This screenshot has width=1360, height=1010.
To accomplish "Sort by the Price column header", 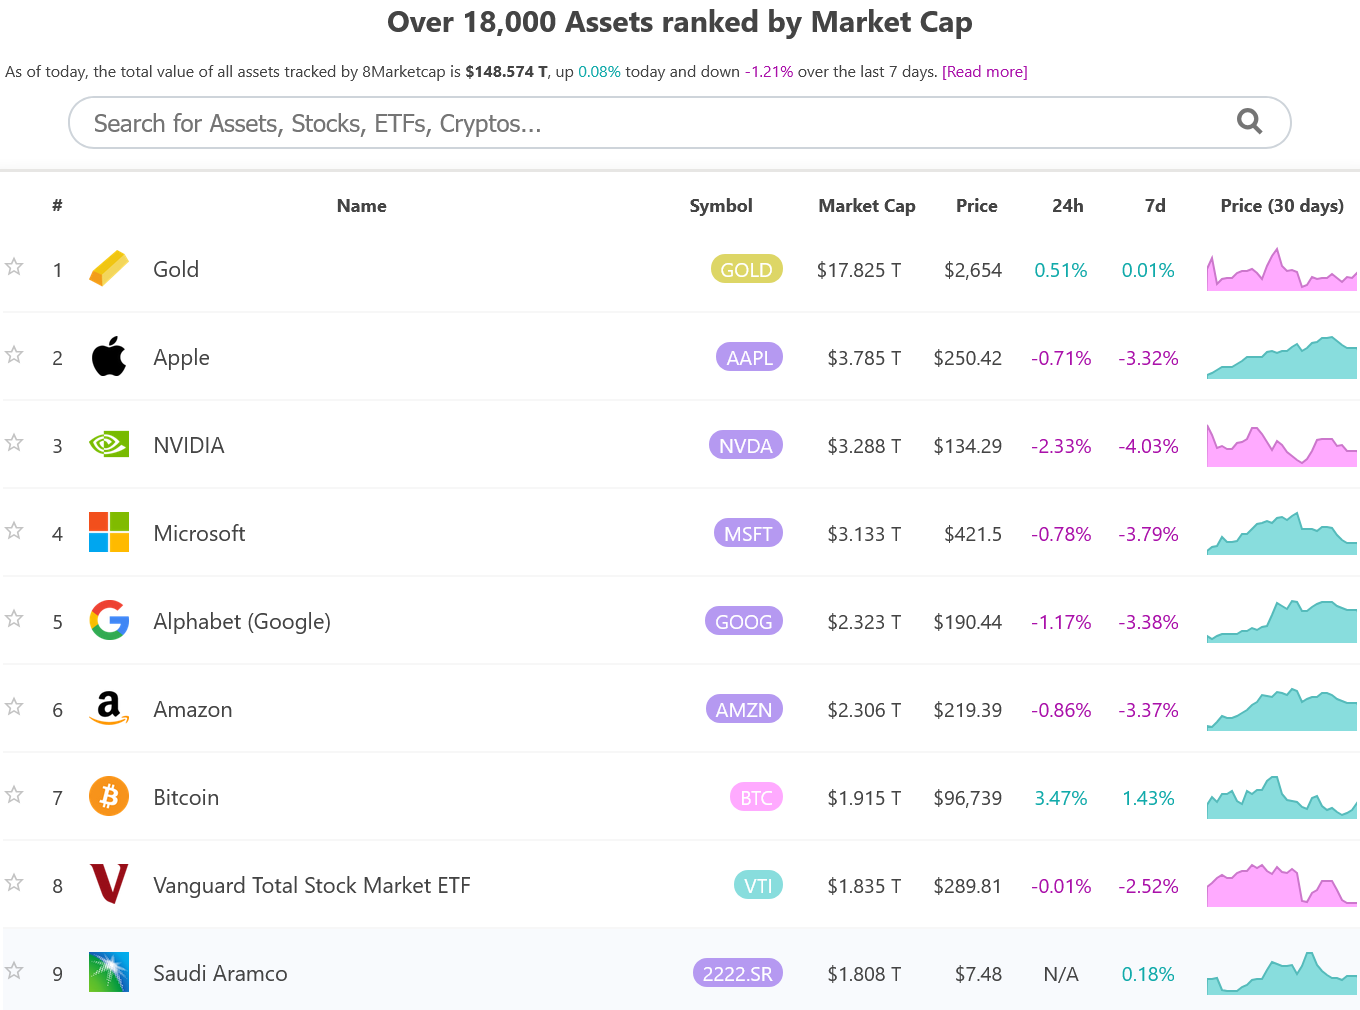I will coord(976,205).
